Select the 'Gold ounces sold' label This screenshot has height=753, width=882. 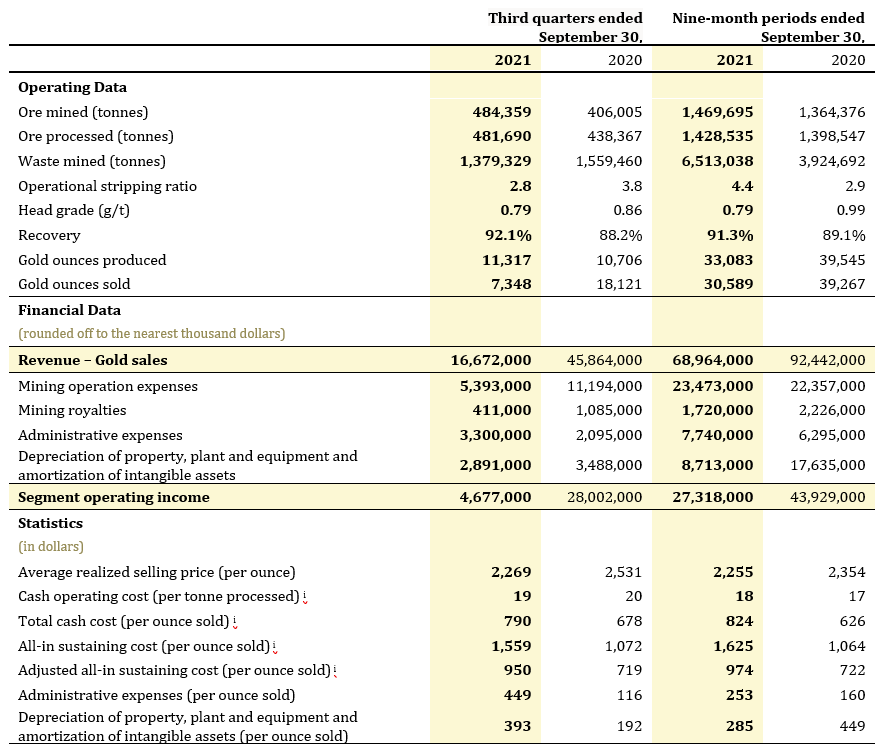[74, 284]
